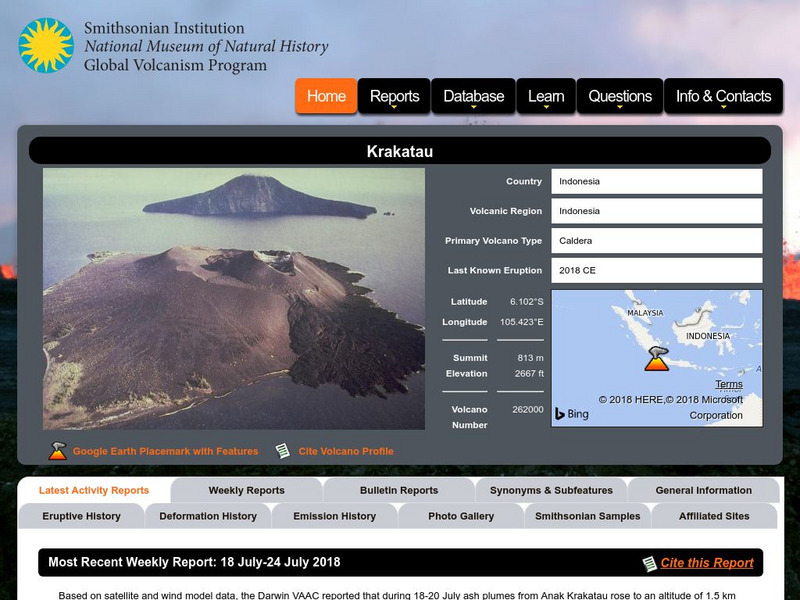View the Deformation History tab
The width and height of the screenshot is (800, 600).
coord(208,516)
